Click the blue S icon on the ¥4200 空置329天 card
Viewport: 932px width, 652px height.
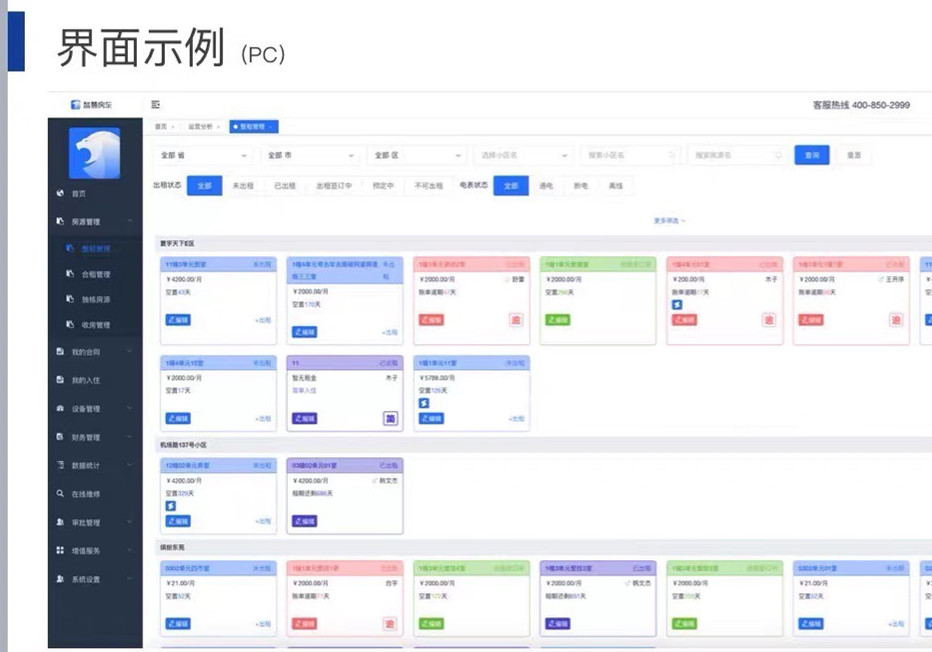[171, 506]
